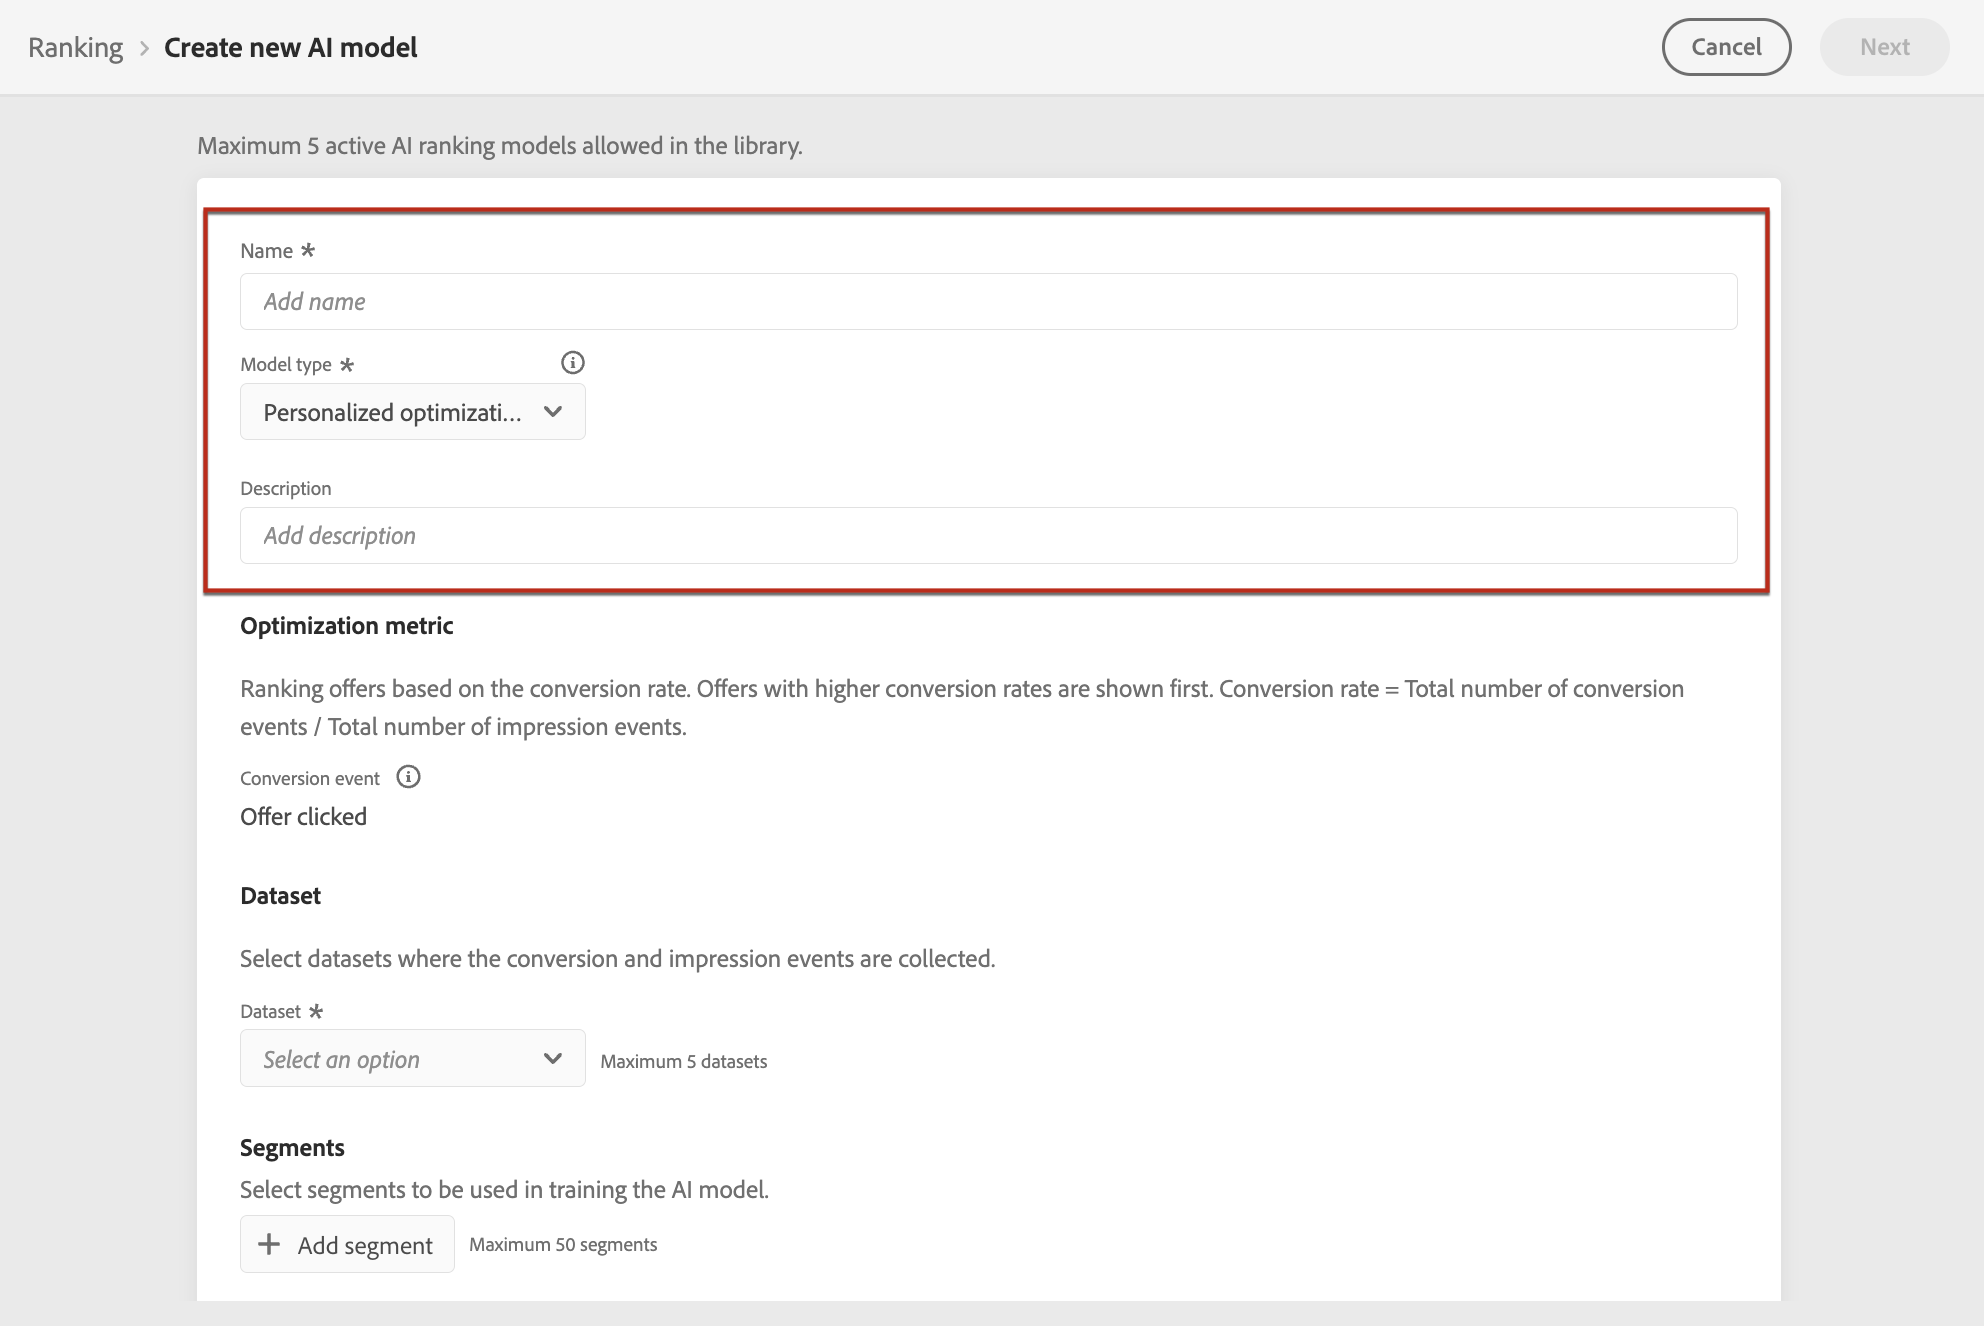This screenshot has height=1326, width=1984.
Task: Click the Add segment button
Action: [347, 1244]
